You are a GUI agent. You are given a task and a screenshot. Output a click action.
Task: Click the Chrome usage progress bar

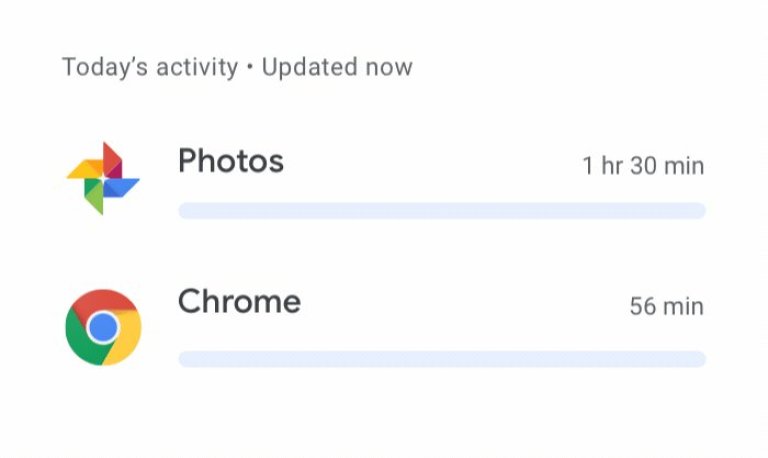(441, 359)
